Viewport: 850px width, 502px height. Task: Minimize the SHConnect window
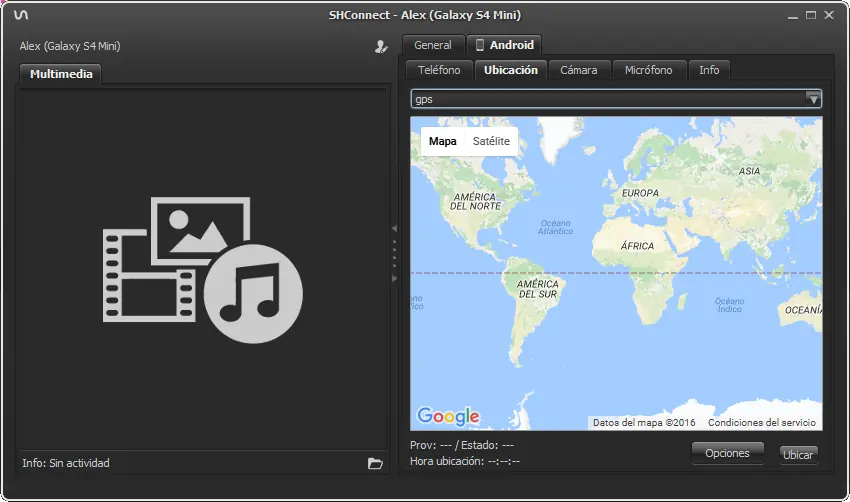[793, 16]
